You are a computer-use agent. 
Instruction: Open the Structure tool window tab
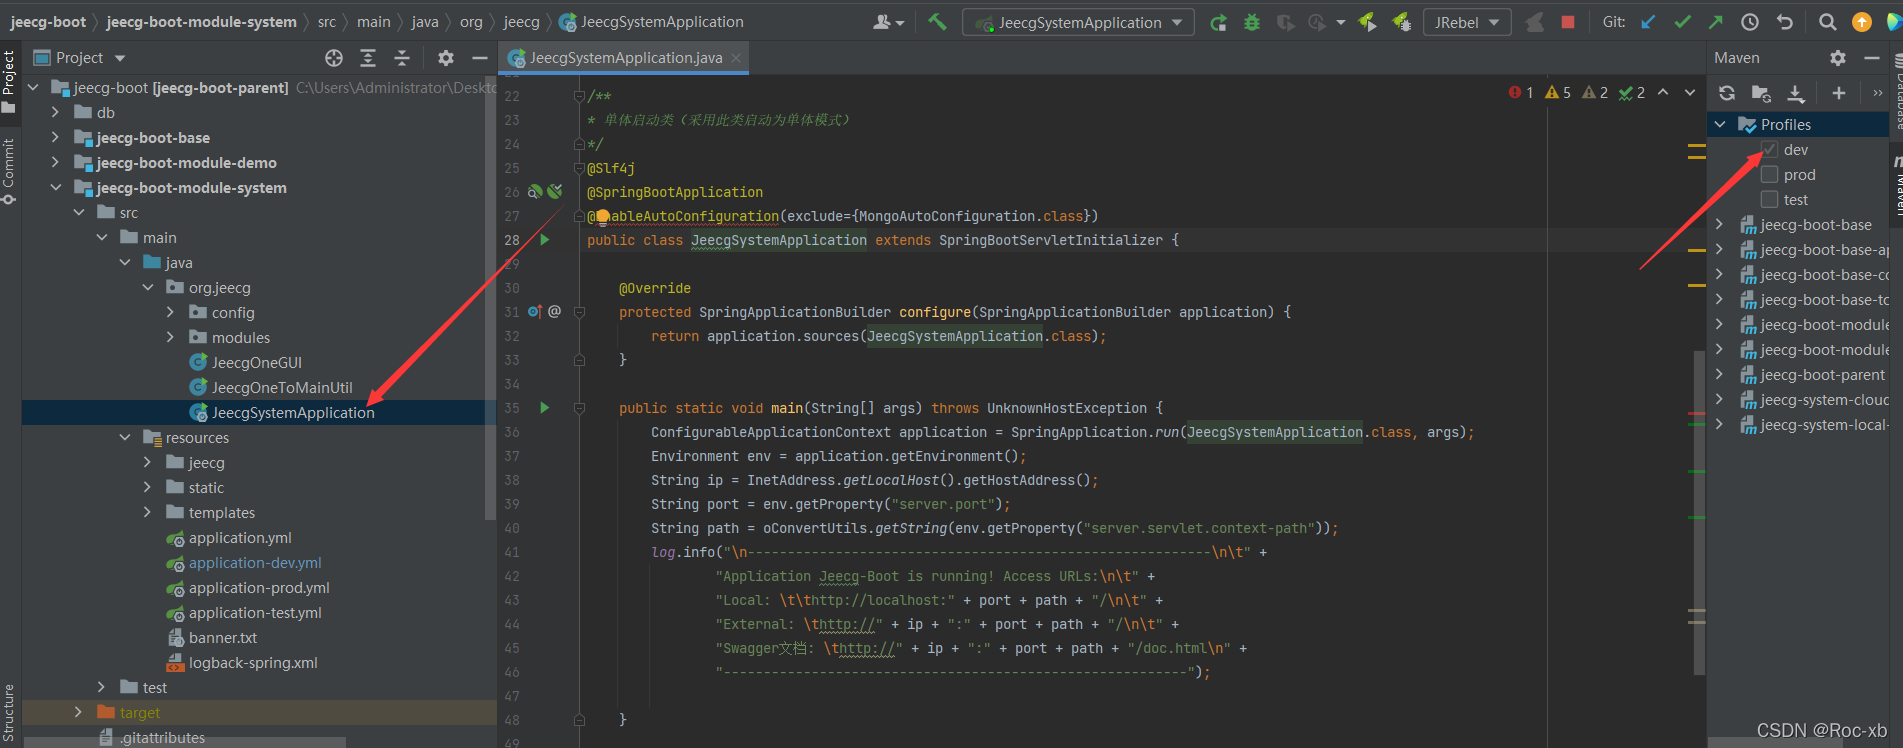9,712
